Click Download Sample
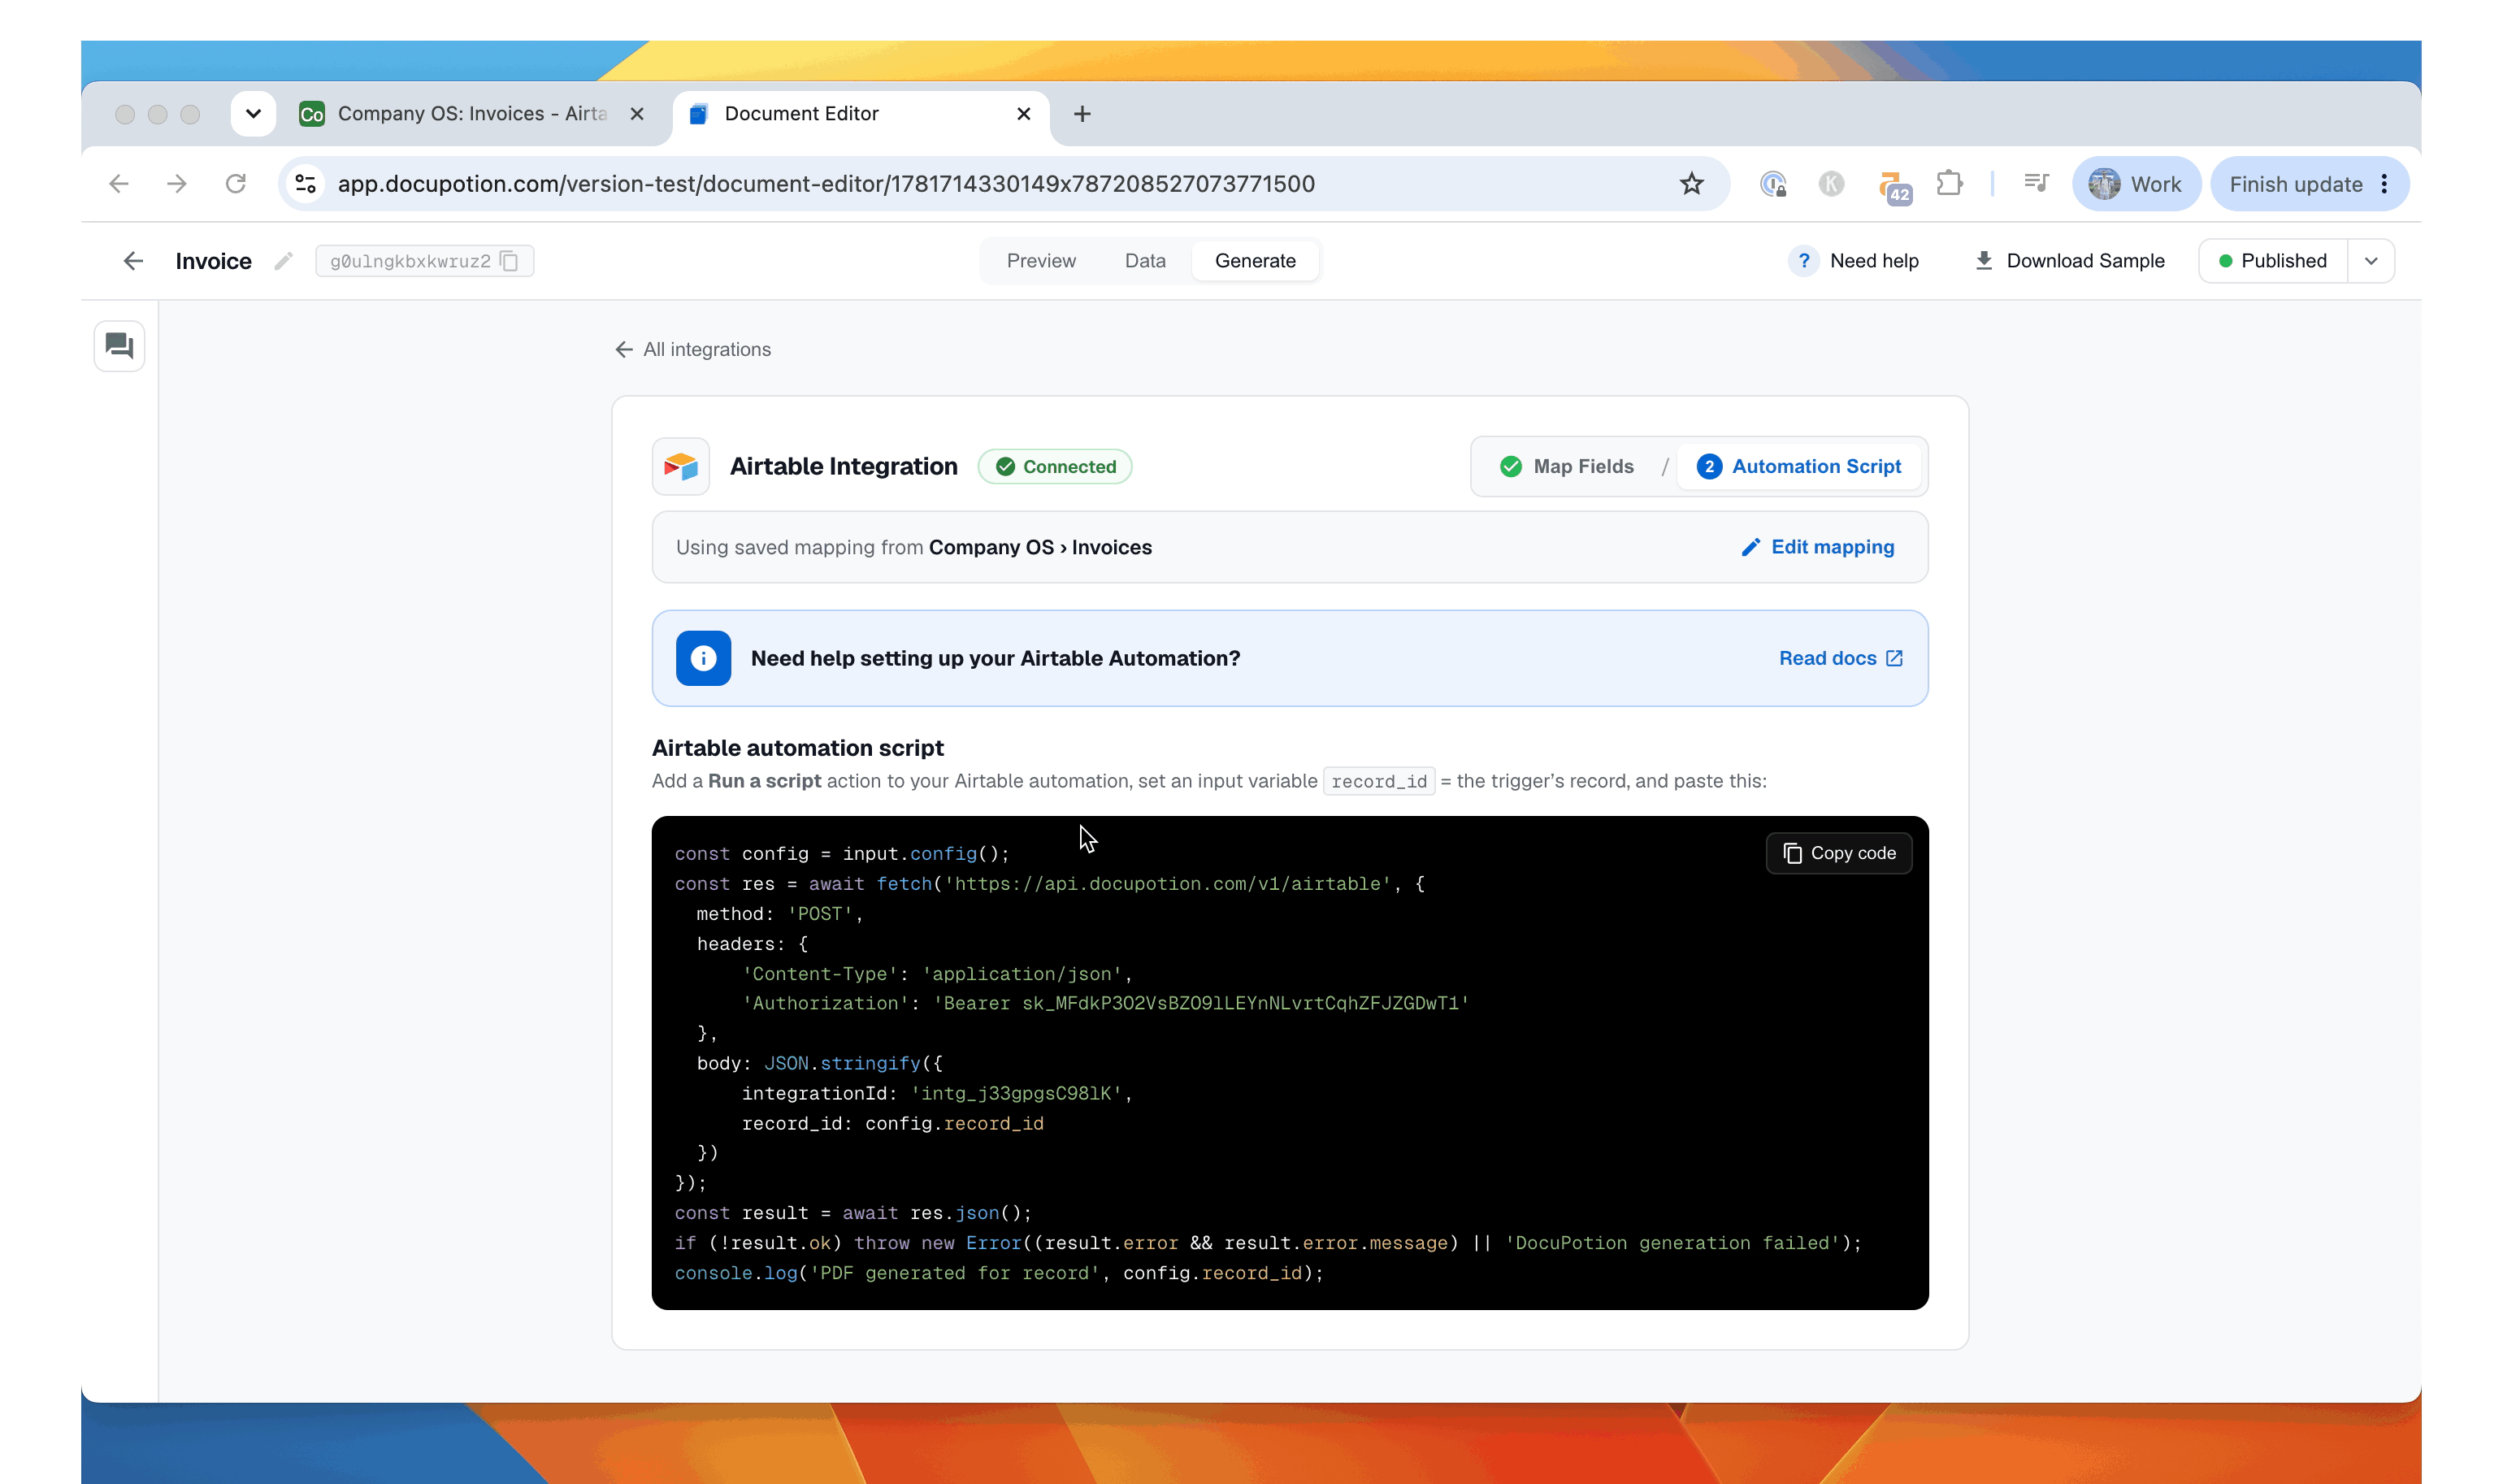The image size is (2503, 1484). 2068,261
